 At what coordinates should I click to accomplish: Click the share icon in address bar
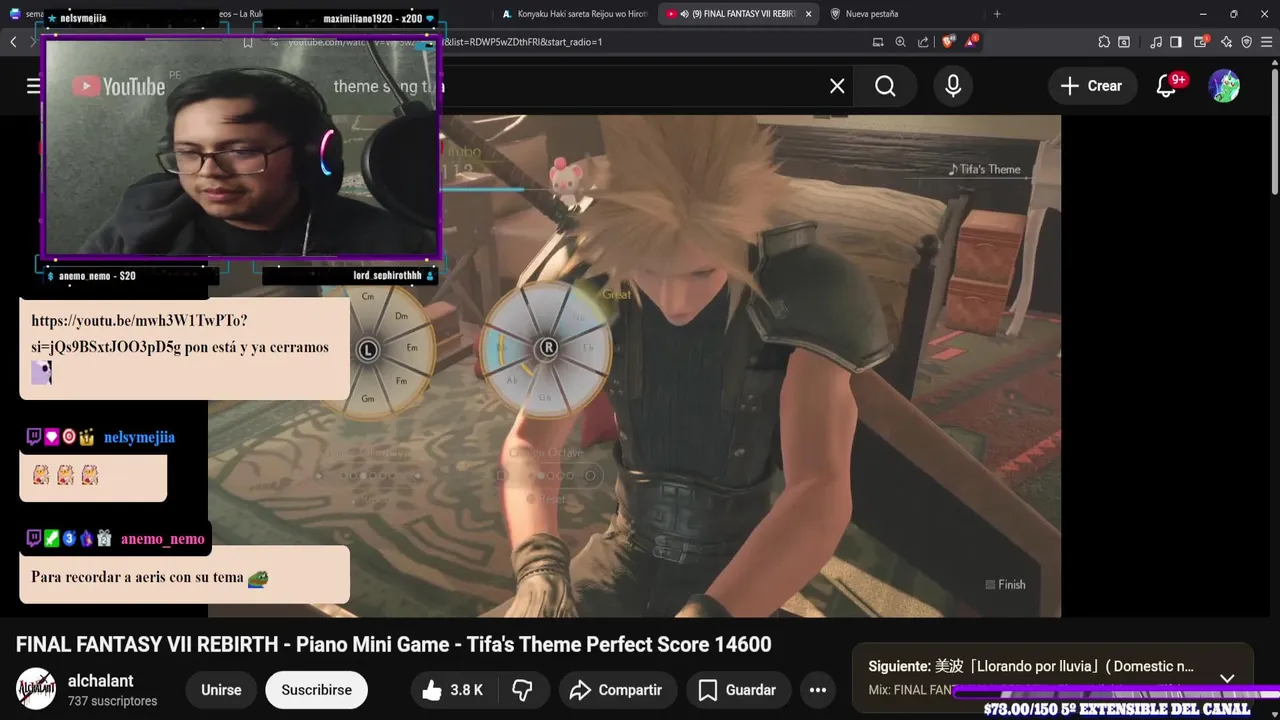(923, 42)
